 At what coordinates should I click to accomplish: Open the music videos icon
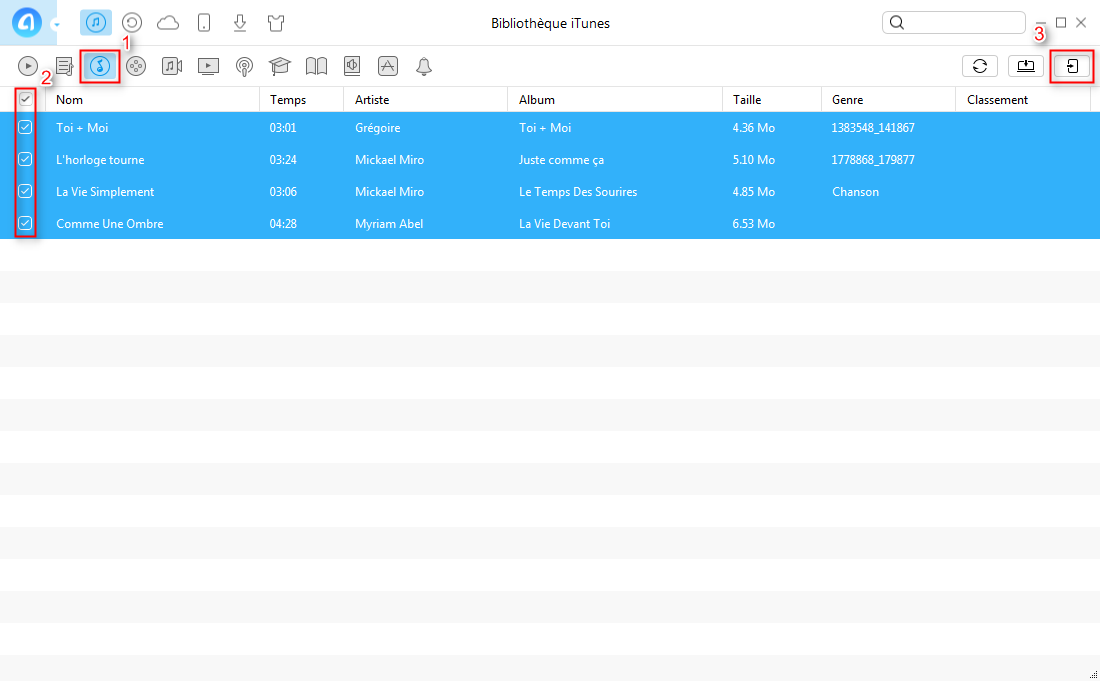[172, 67]
